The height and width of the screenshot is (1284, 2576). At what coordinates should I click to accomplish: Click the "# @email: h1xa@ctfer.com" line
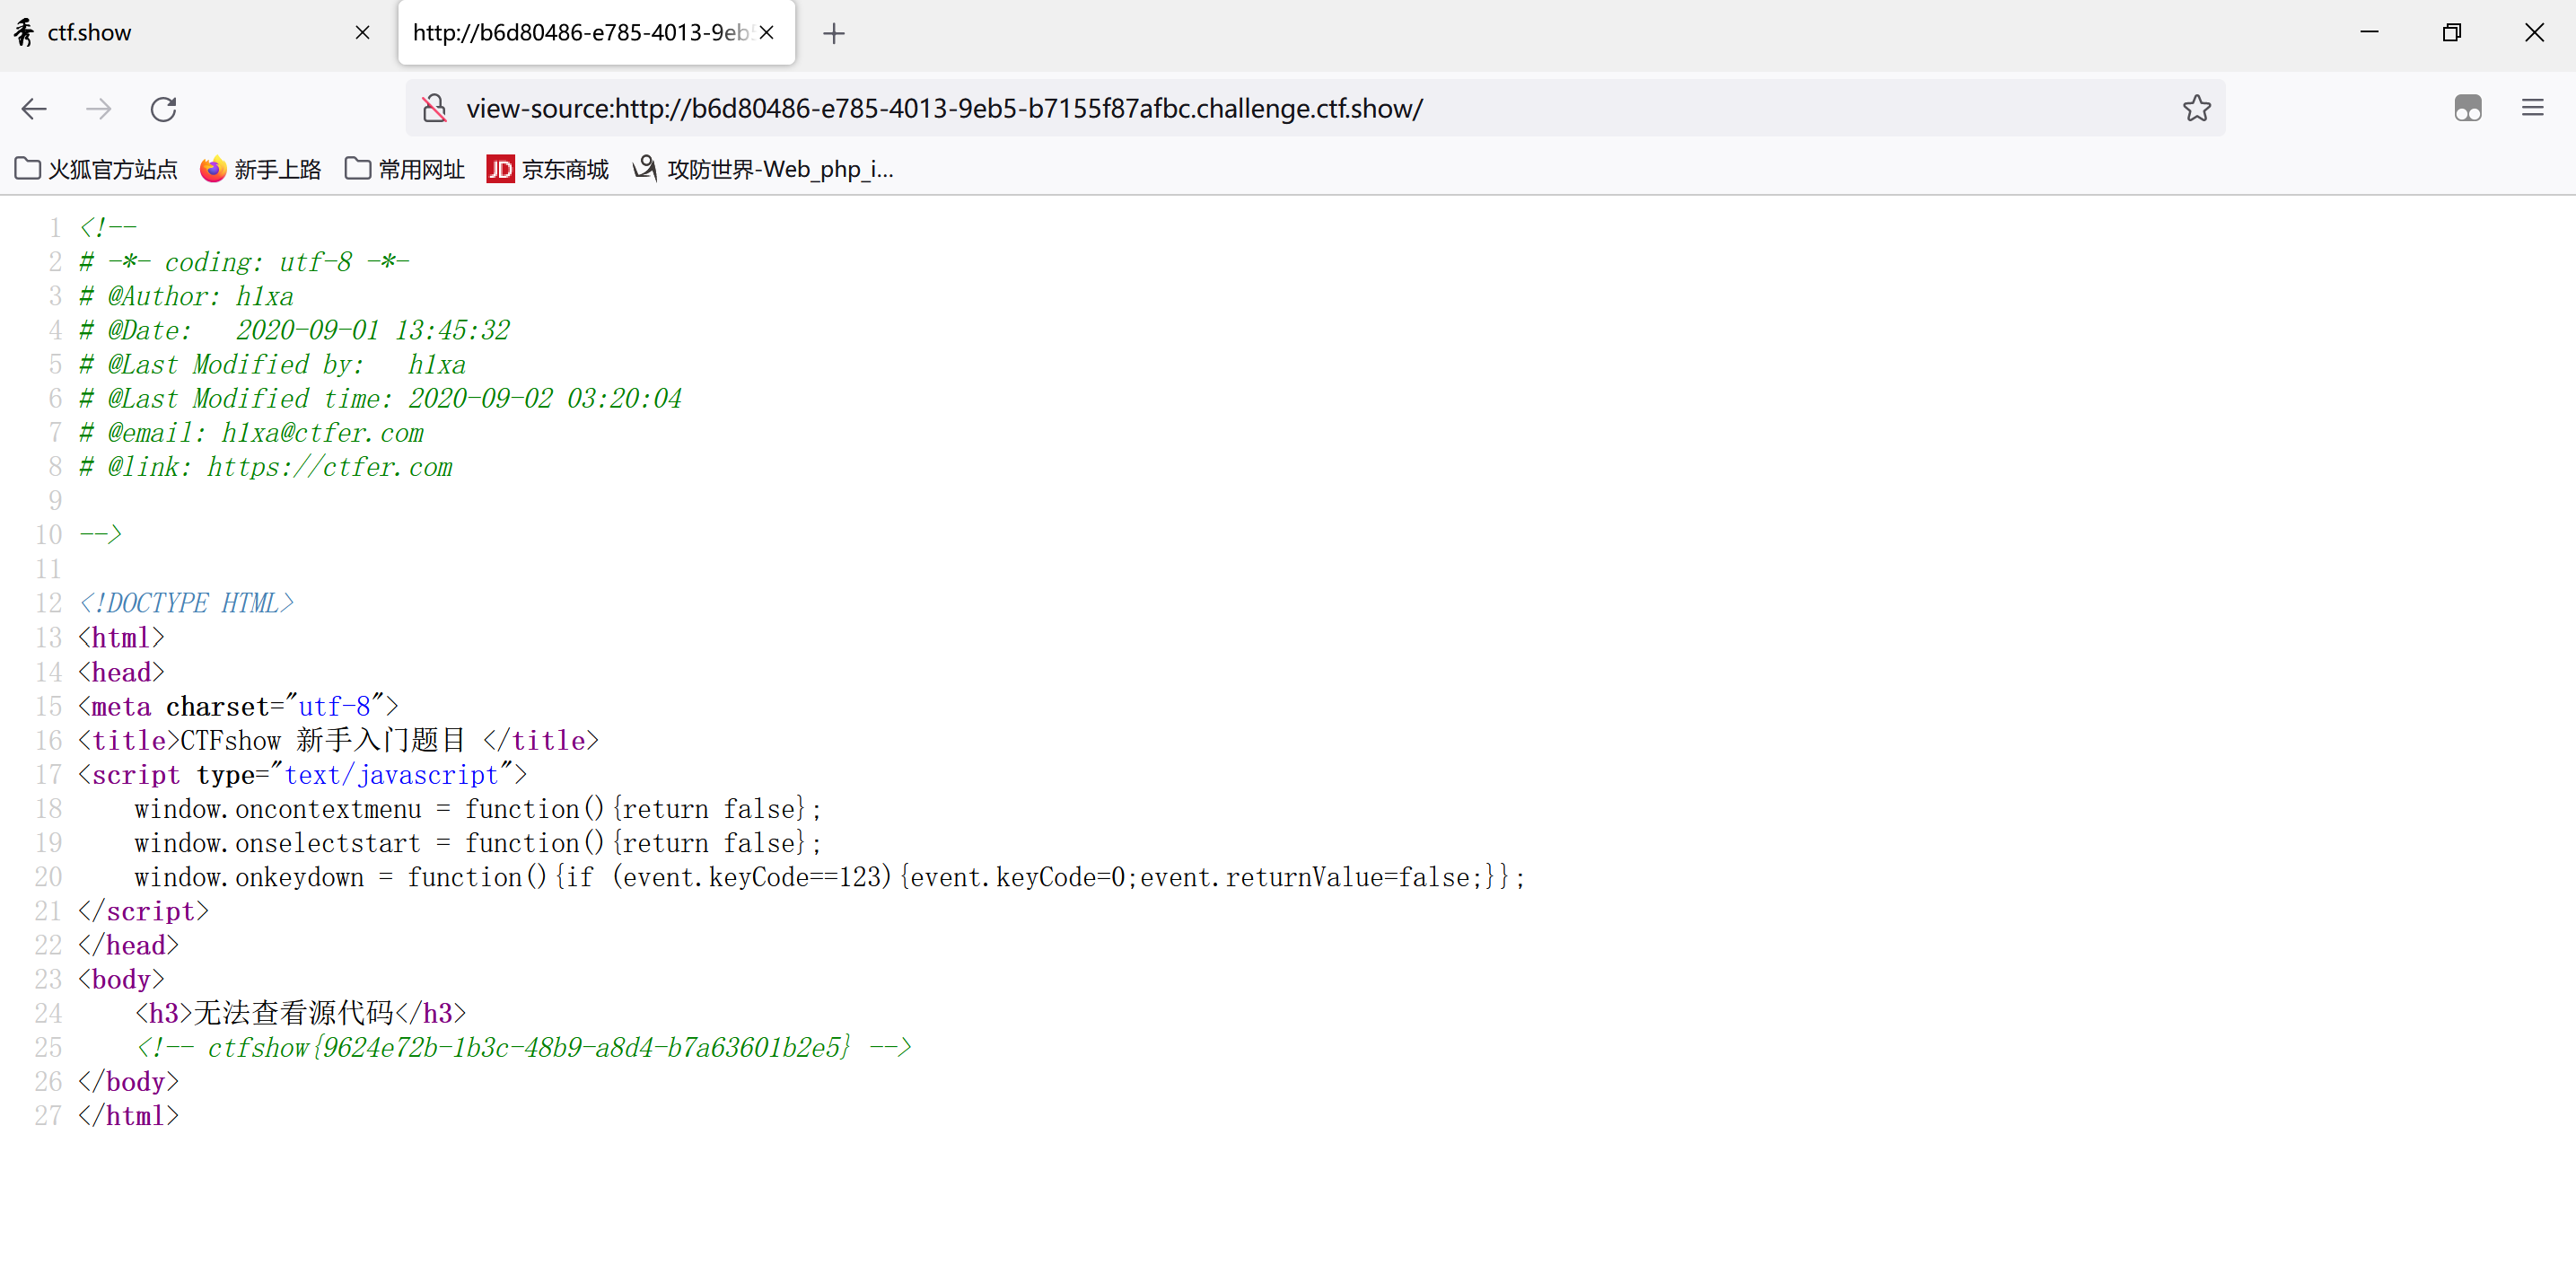click(251, 433)
